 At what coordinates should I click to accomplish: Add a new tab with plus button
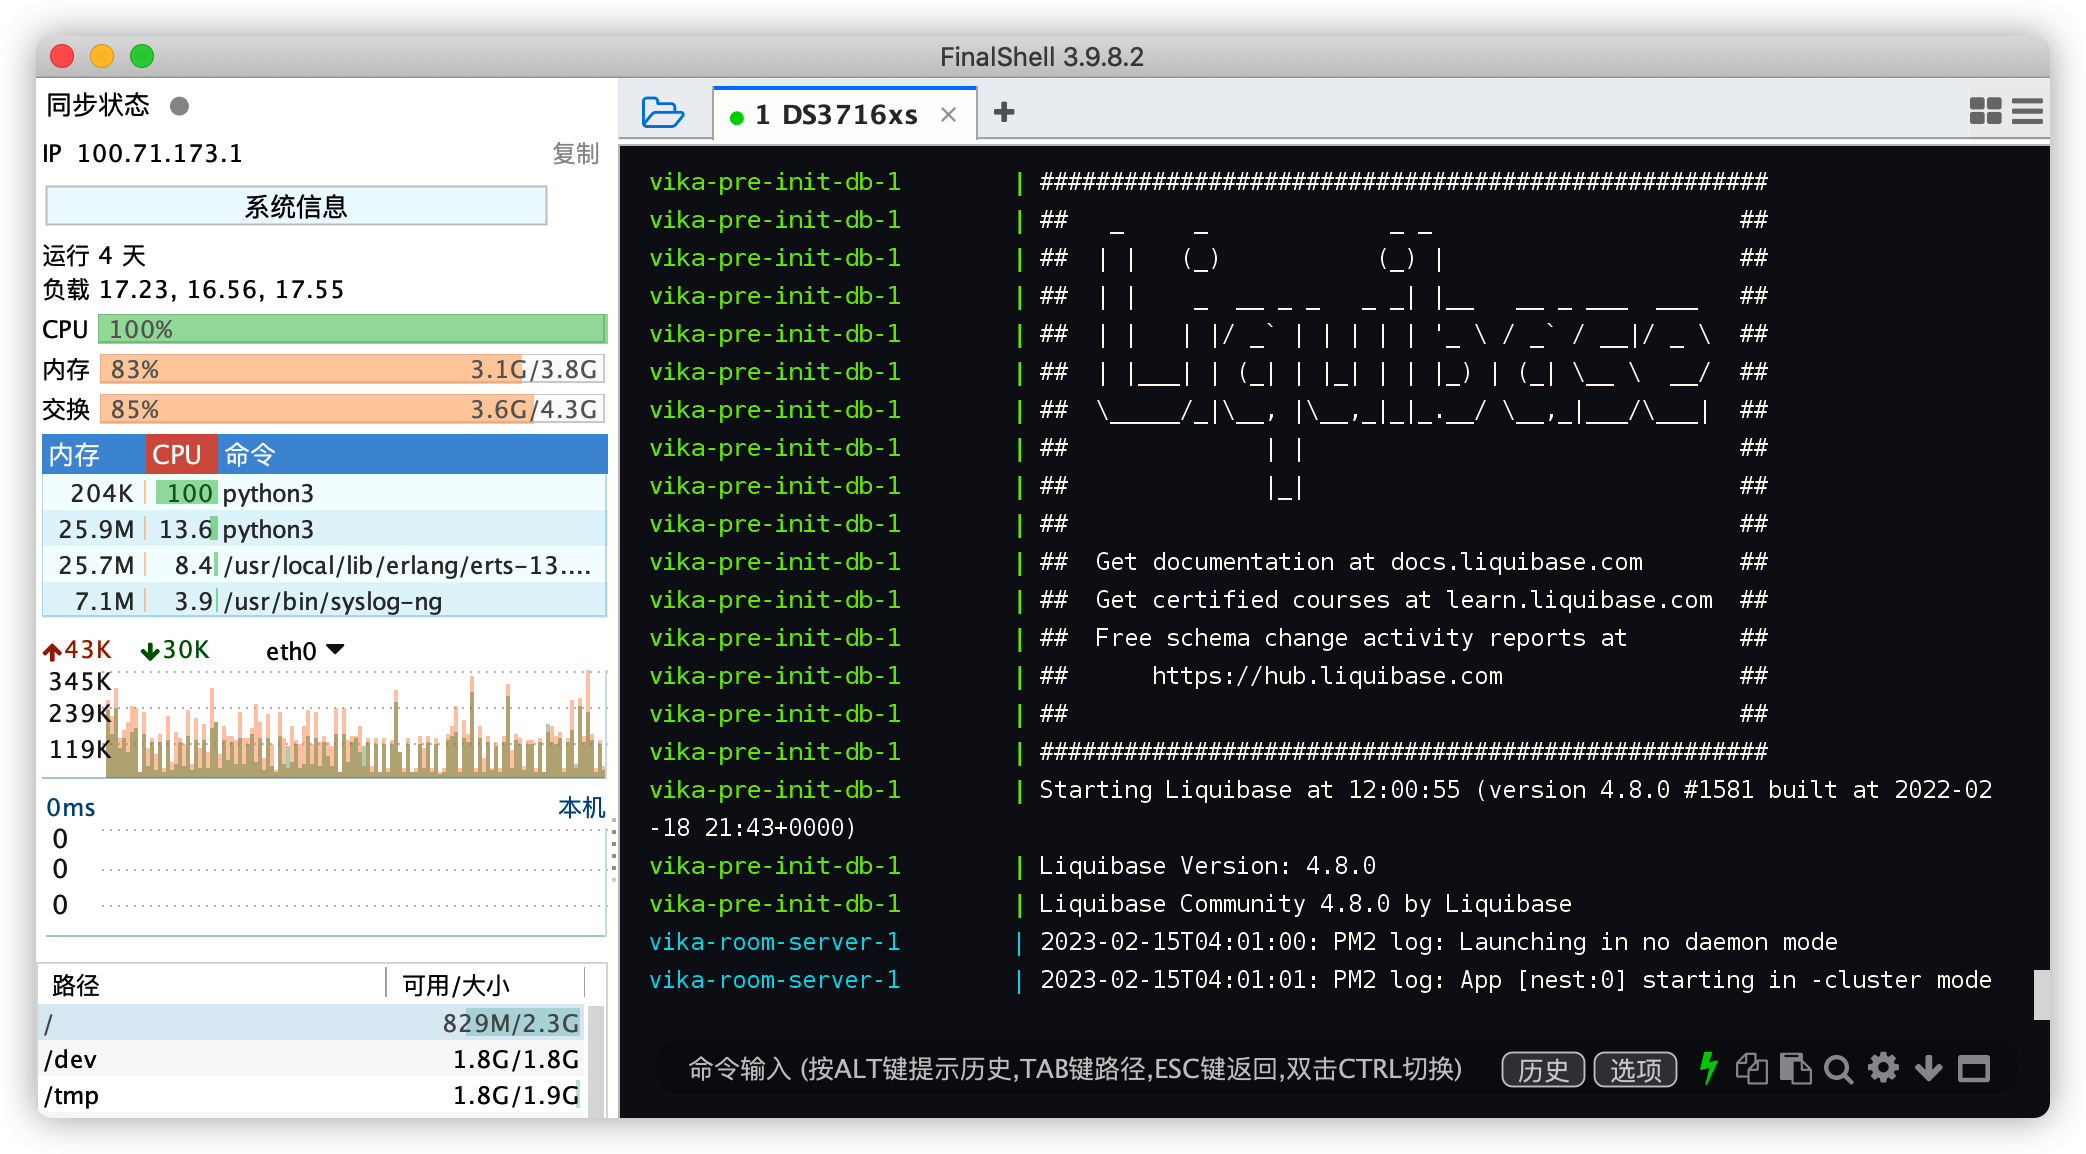point(1004,112)
